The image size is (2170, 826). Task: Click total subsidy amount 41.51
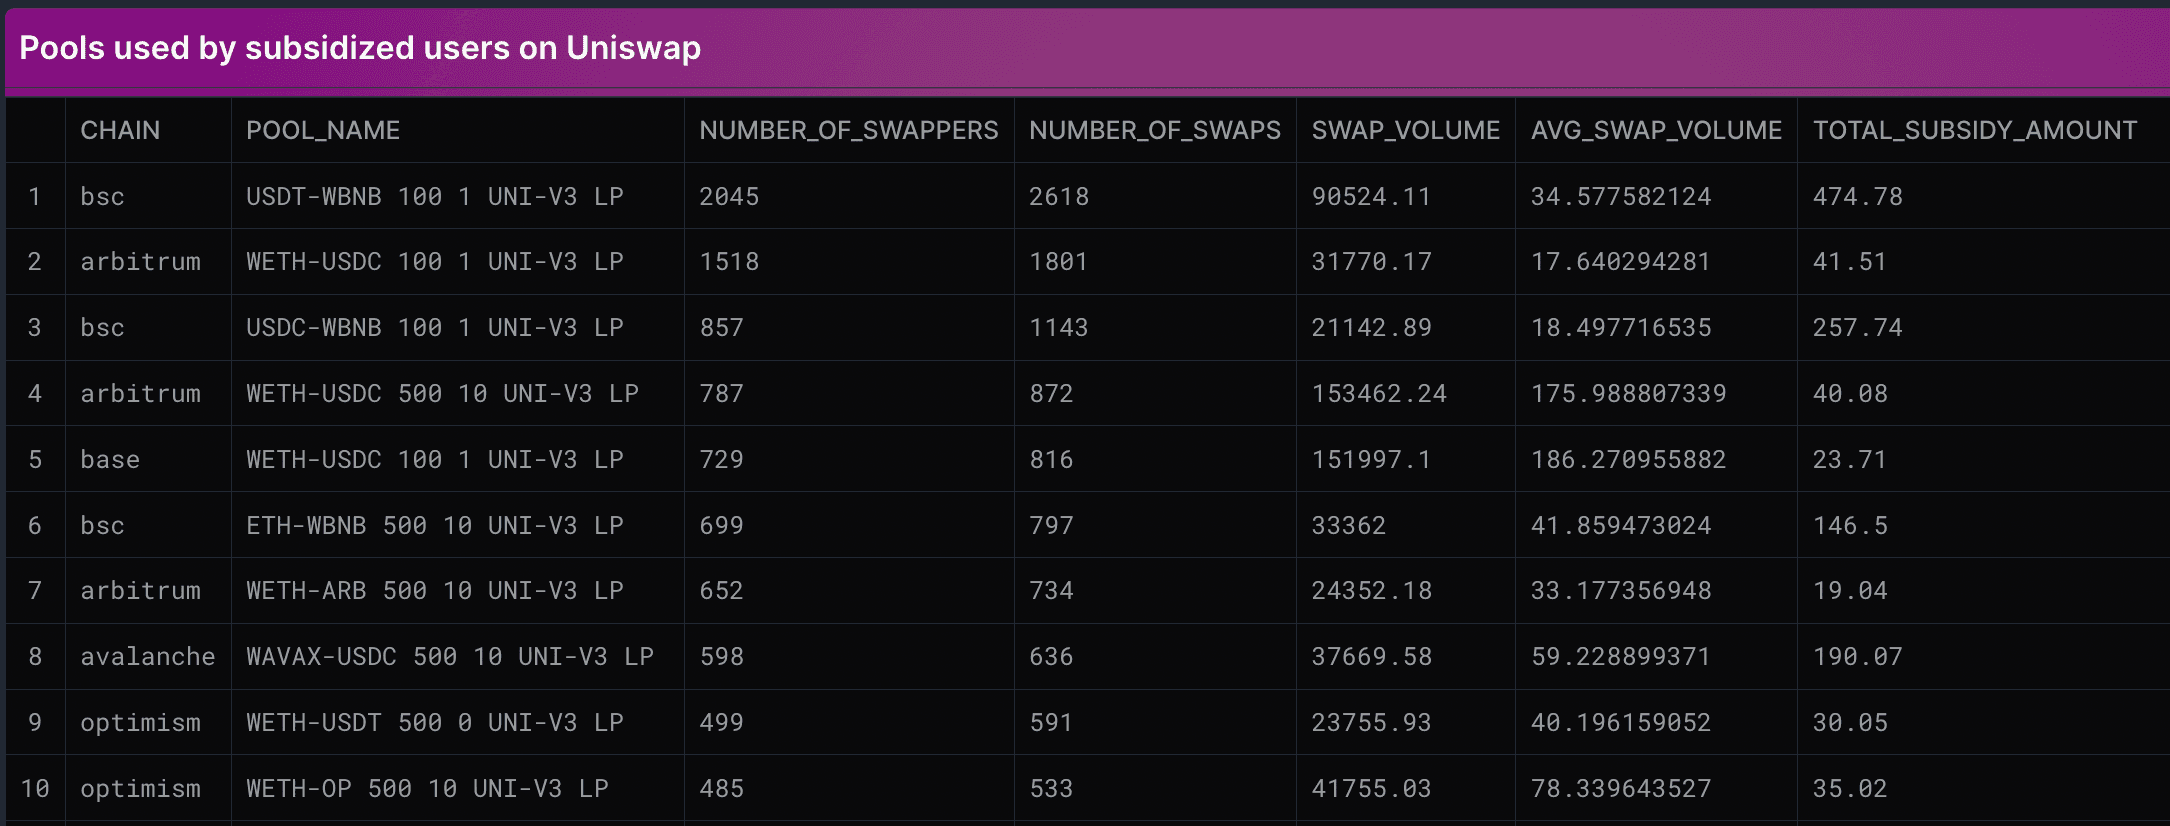[1850, 261]
